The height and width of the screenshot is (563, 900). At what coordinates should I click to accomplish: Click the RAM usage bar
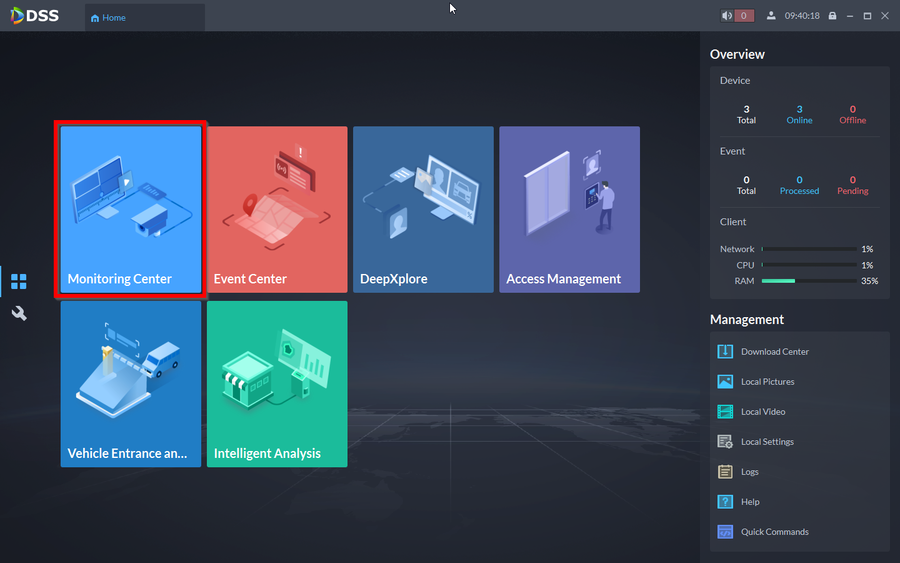coord(808,281)
